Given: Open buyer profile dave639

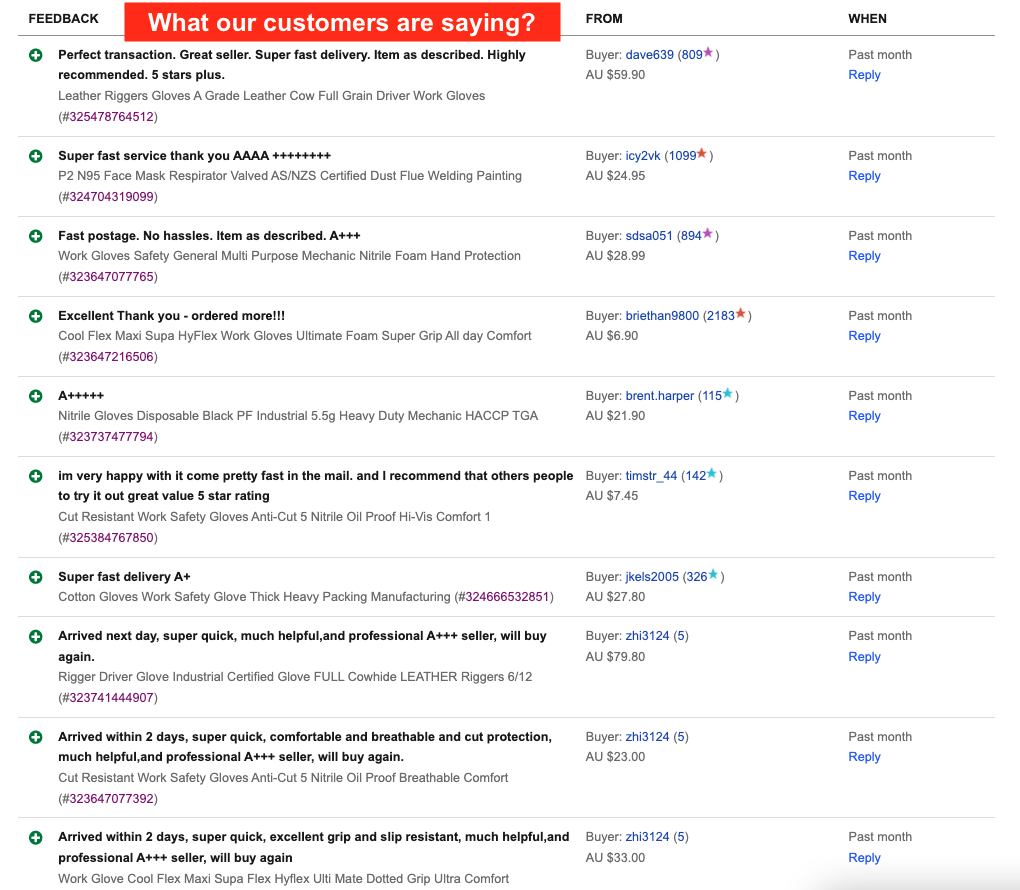Looking at the screenshot, I should [649, 55].
